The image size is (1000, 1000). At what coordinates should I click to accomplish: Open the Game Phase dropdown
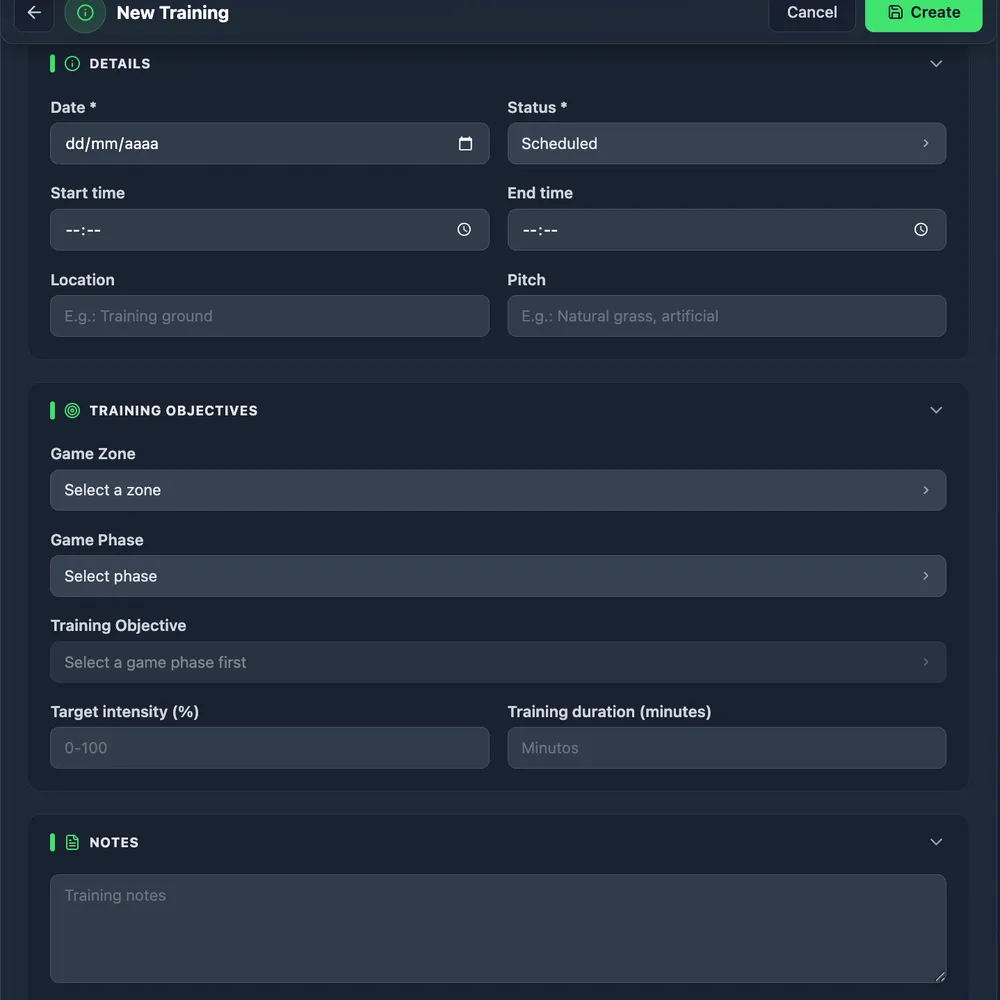pos(498,576)
